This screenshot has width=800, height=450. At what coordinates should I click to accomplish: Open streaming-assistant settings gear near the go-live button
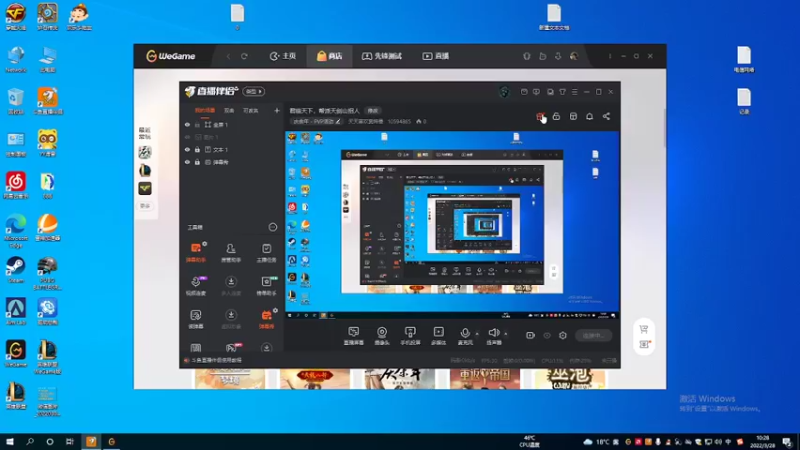[563, 335]
